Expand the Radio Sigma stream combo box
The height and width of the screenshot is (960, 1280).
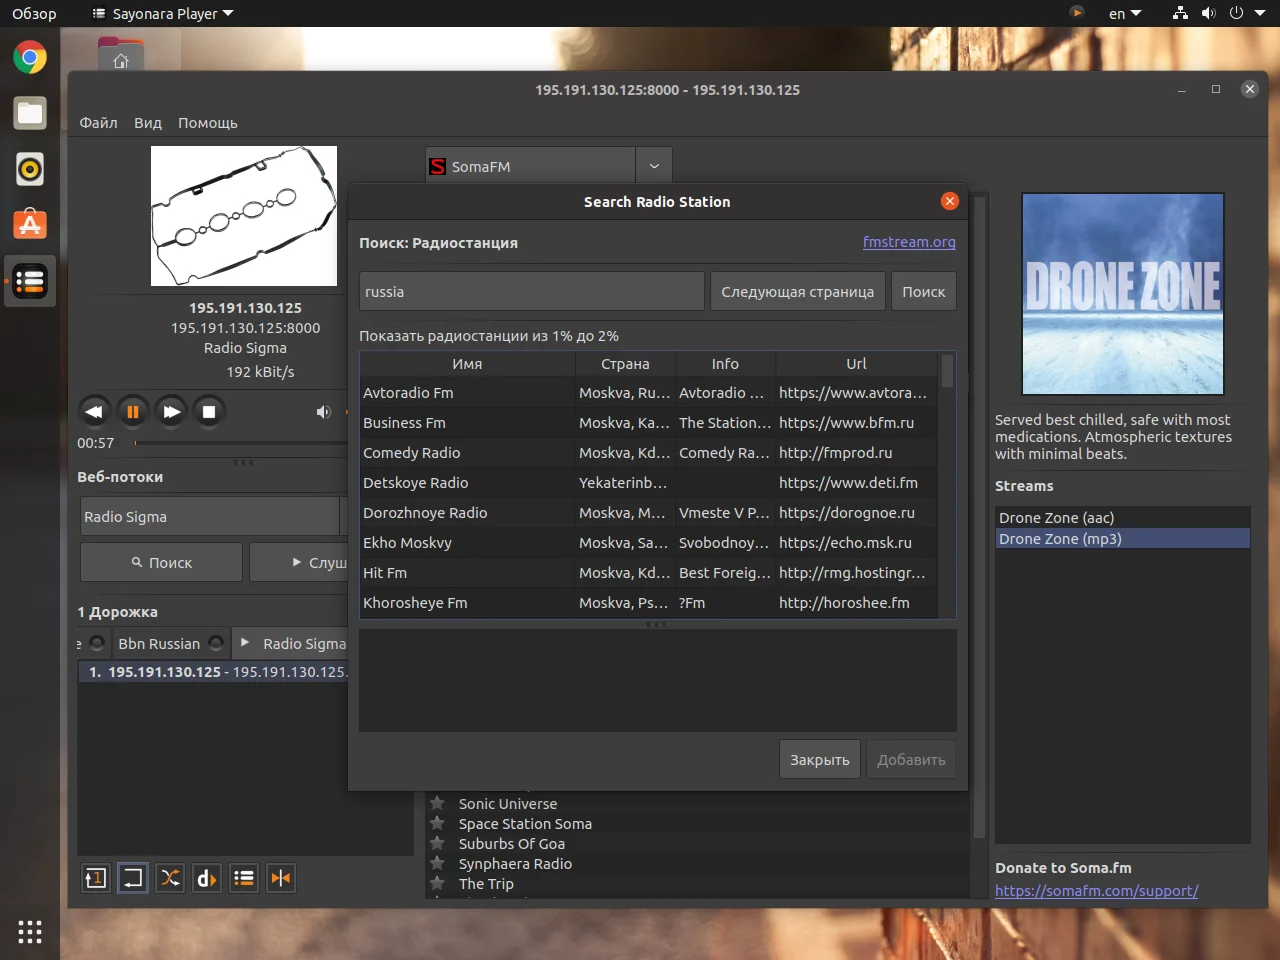(343, 516)
